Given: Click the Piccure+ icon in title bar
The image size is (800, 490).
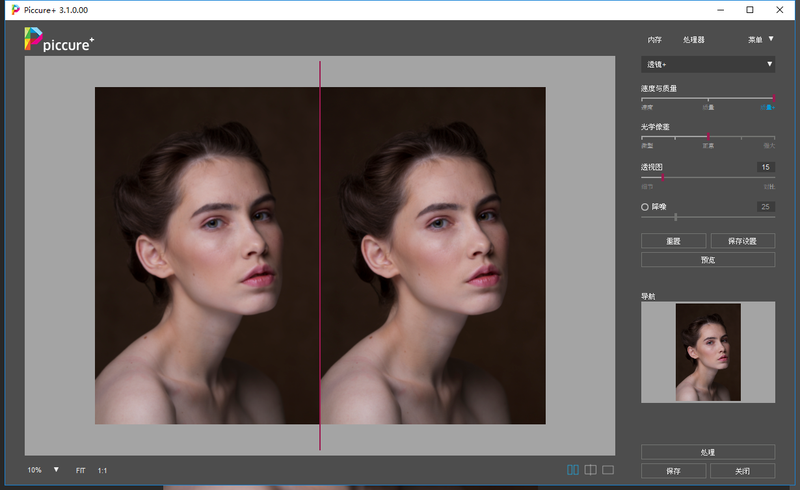Looking at the screenshot, I should [x=14, y=10].
